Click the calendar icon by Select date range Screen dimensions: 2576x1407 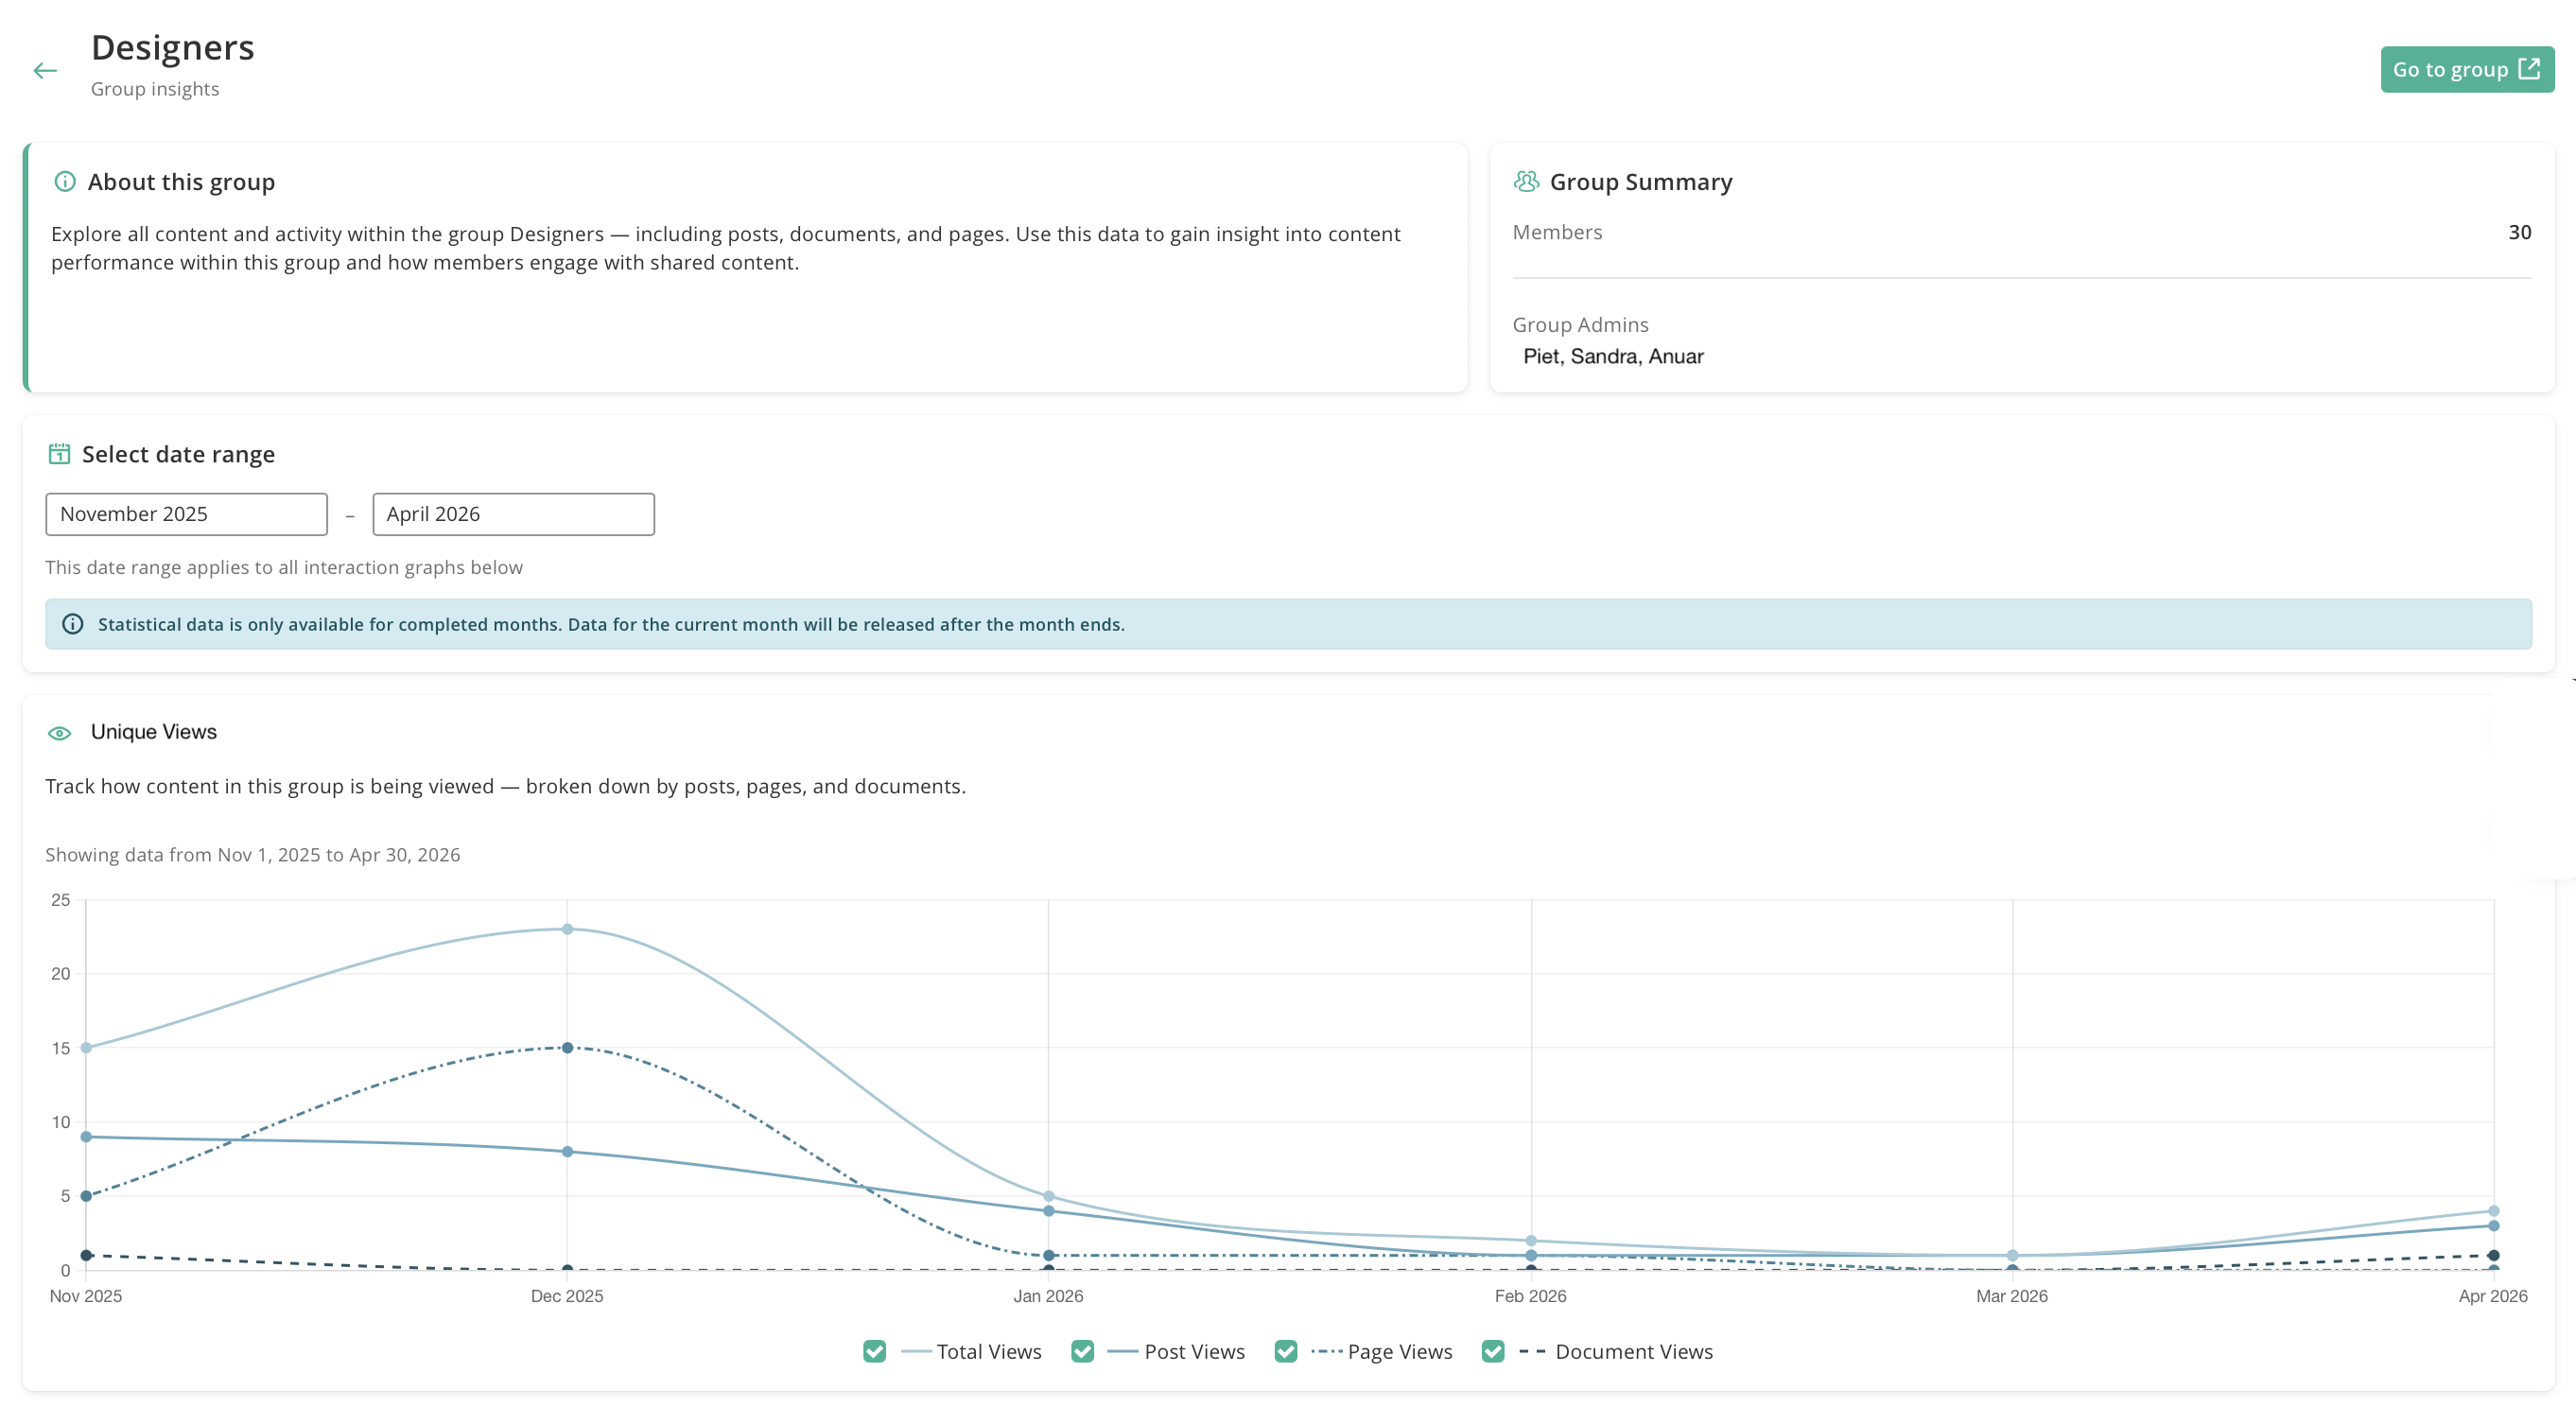(x=59, y=454)
